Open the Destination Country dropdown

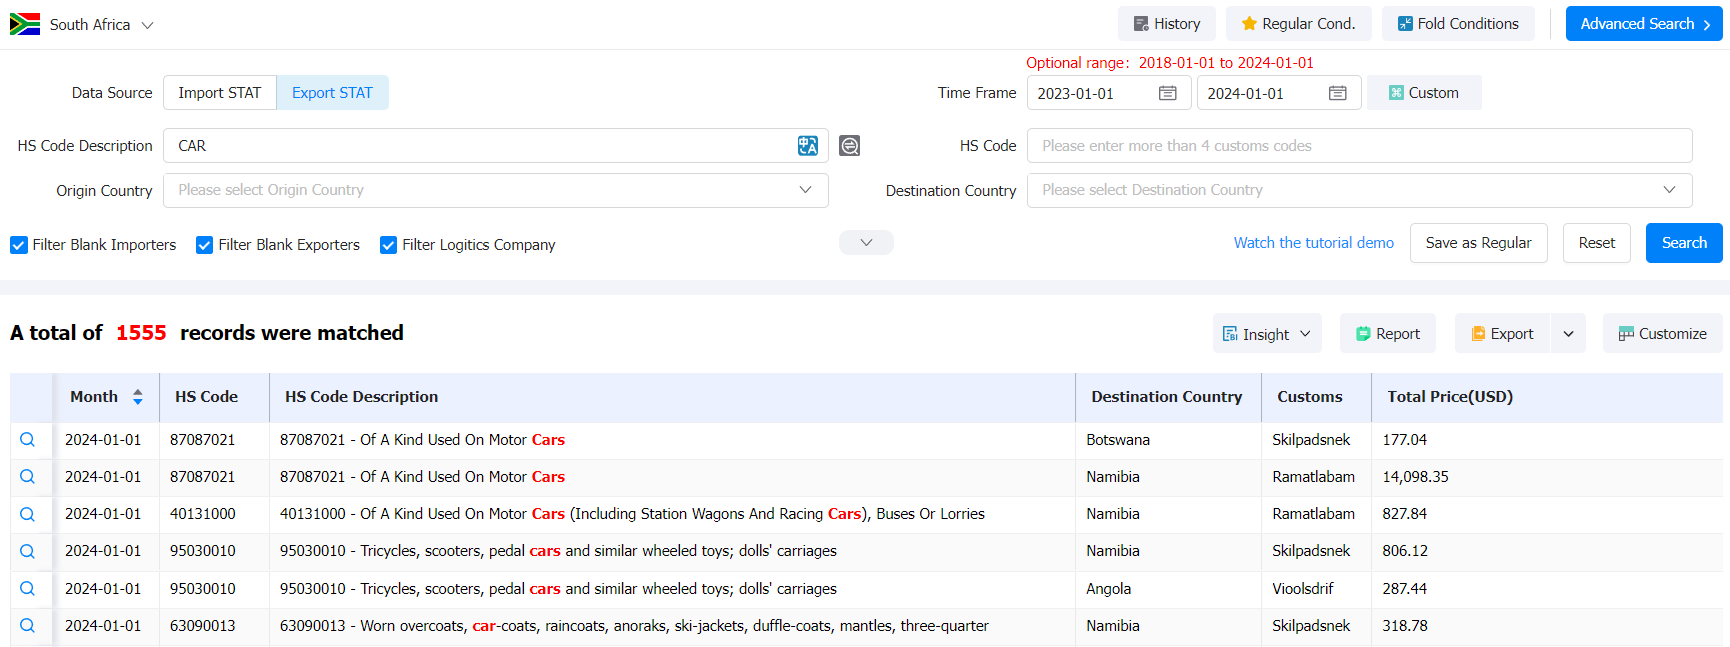1358,190
